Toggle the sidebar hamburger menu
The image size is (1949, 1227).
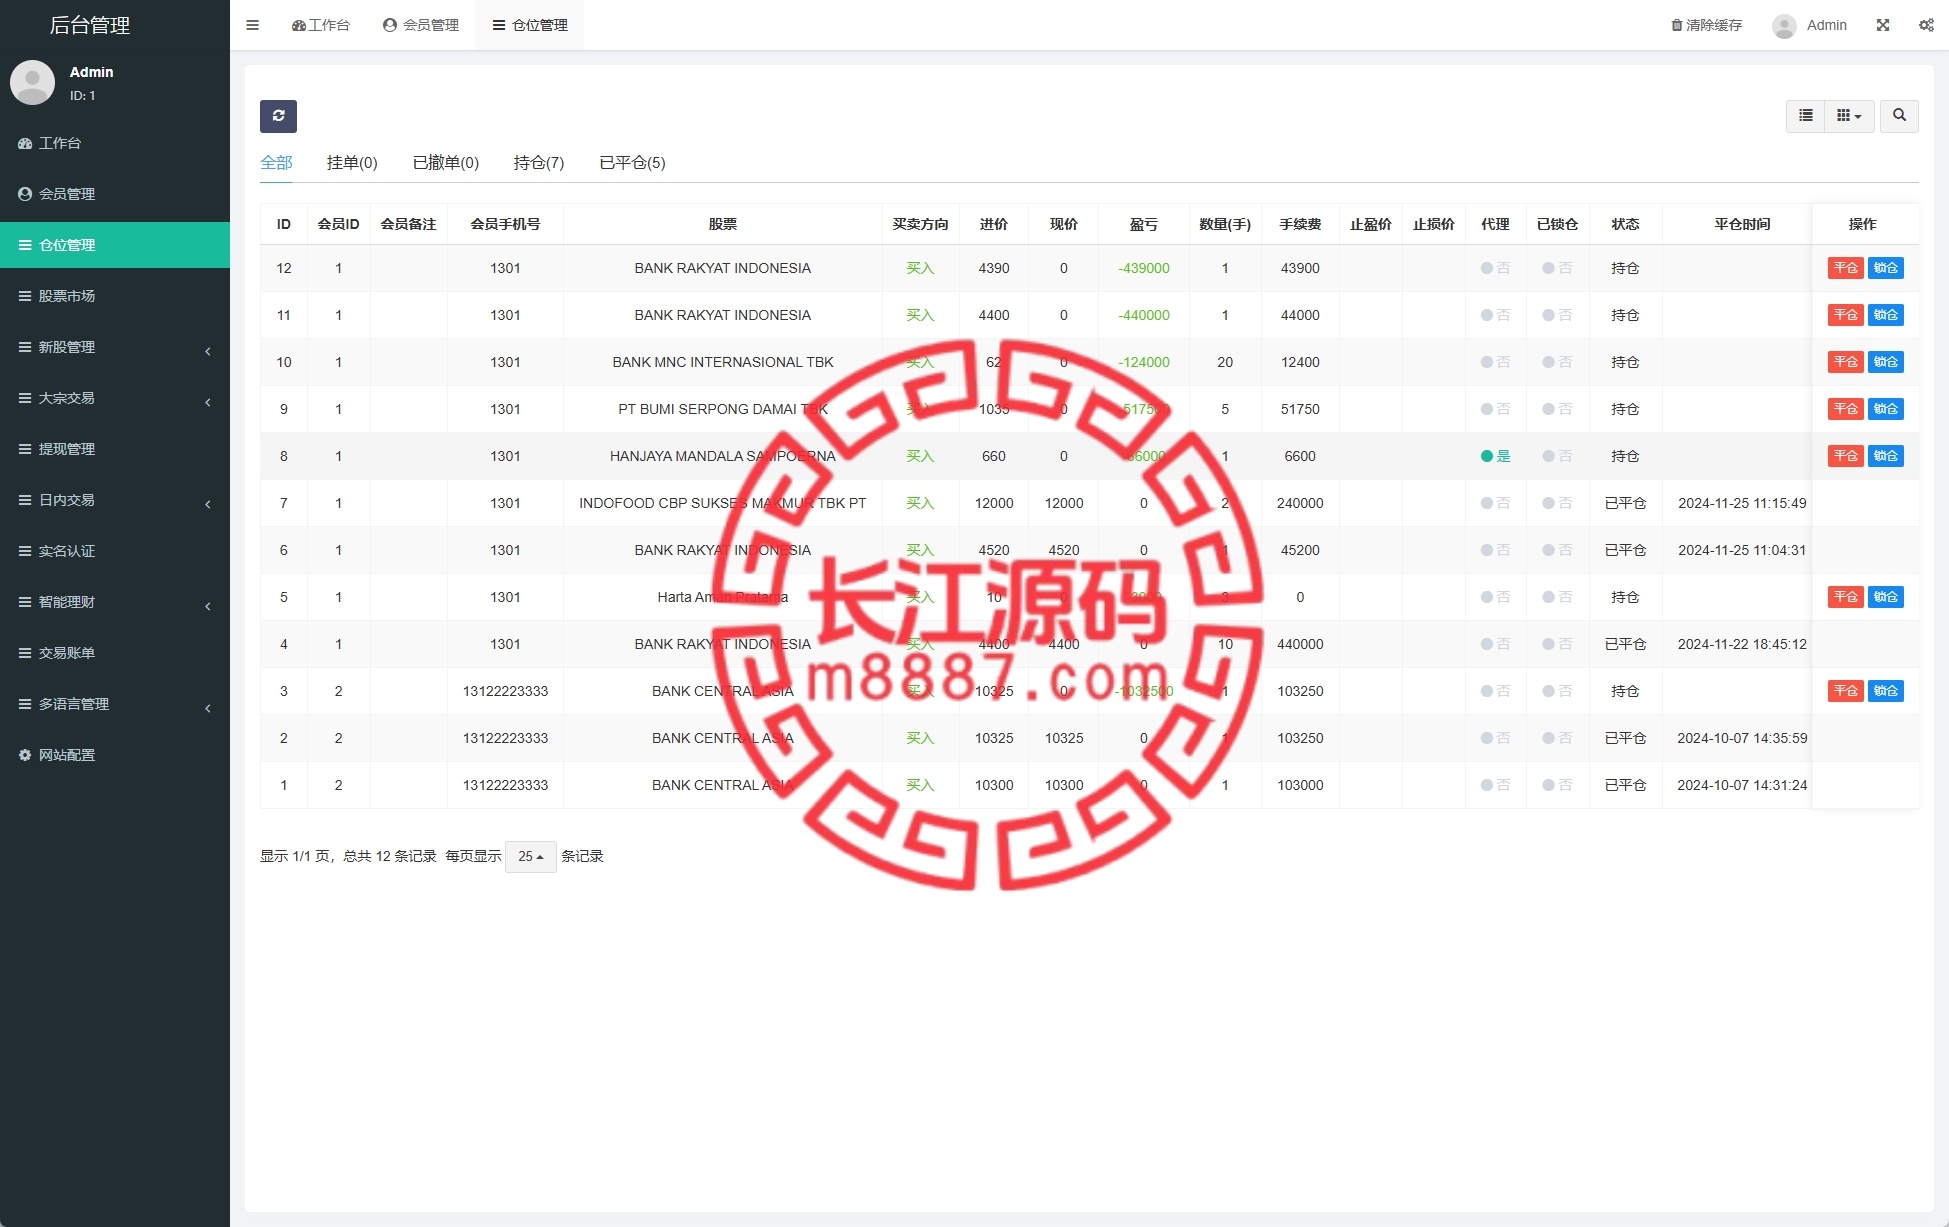coord(253,25)
